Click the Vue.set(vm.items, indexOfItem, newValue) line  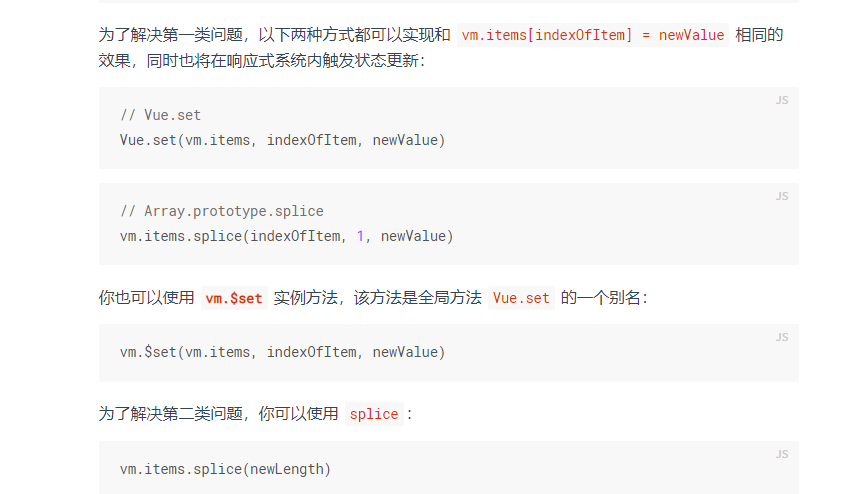282,140
